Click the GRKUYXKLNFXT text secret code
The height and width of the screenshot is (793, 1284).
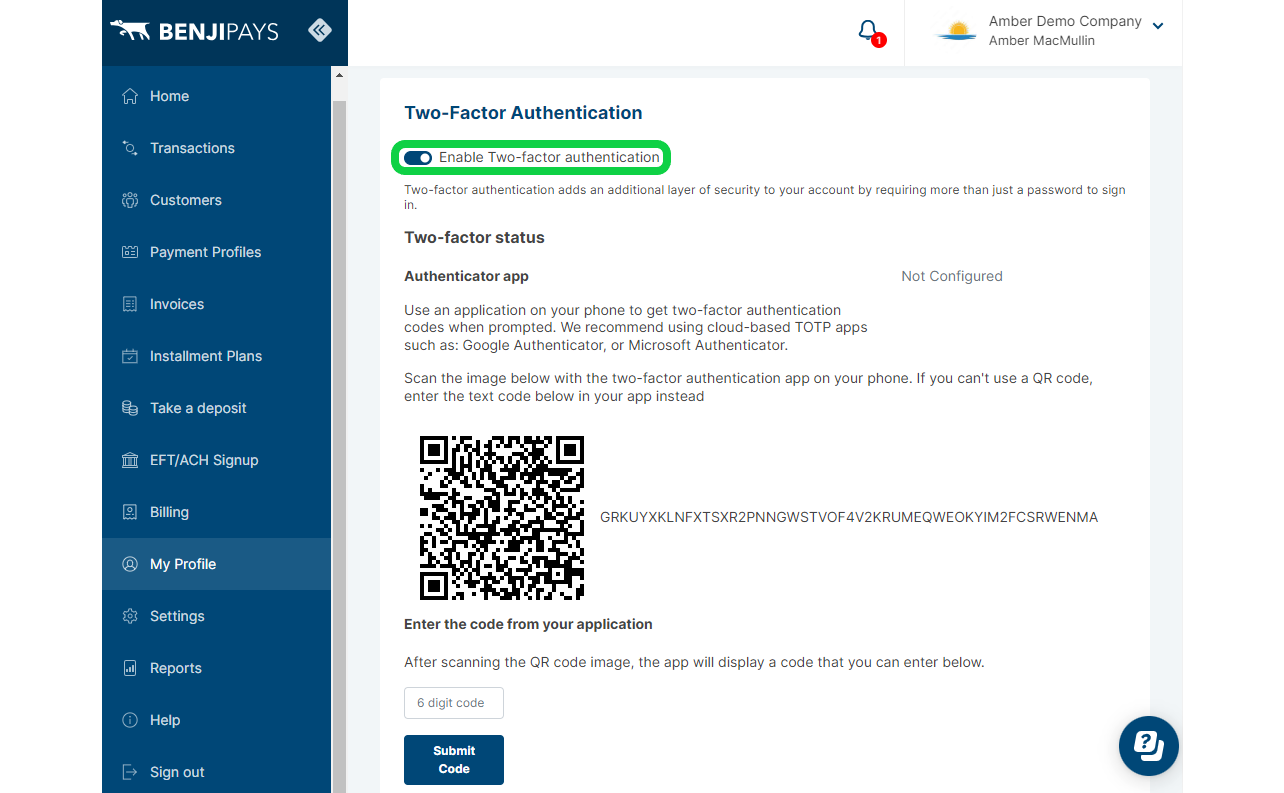coord(849,517)
